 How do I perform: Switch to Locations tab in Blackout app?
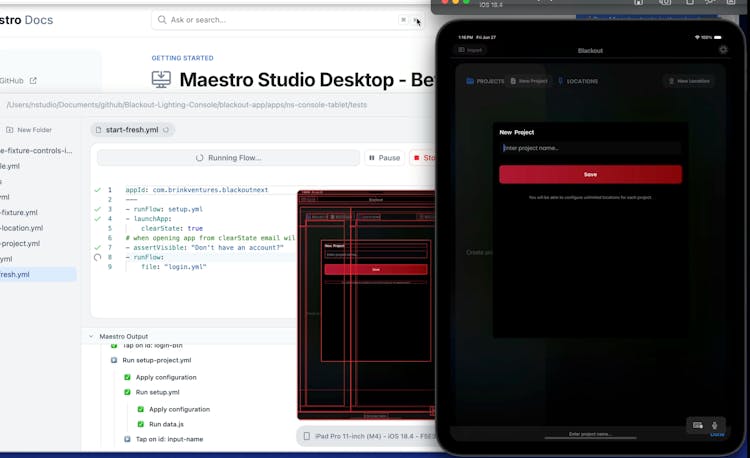tap(578, 81)
